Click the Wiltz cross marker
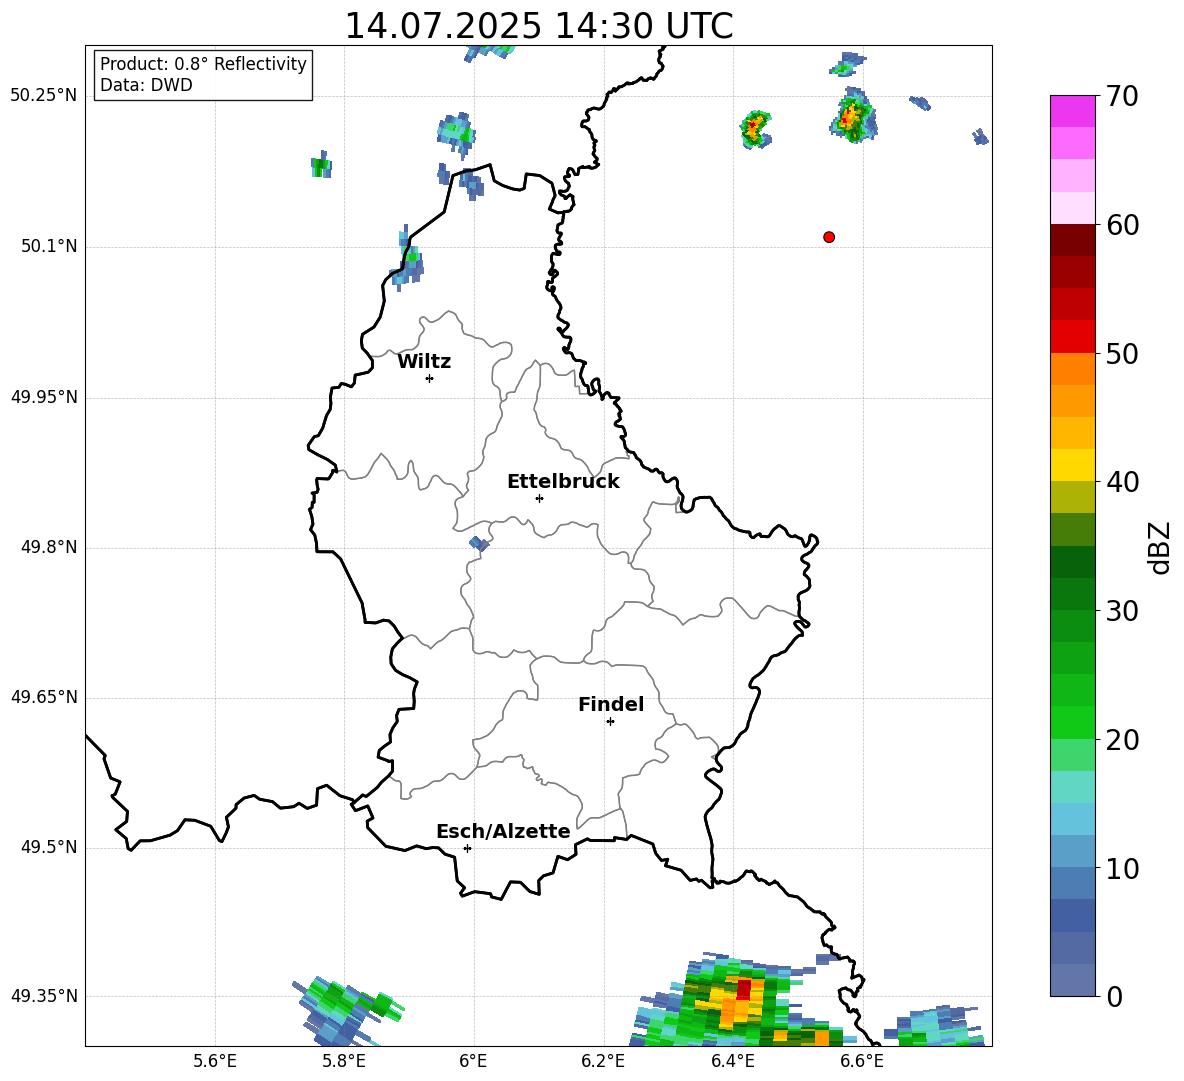1184x1081 pixels. click(429, 378)
